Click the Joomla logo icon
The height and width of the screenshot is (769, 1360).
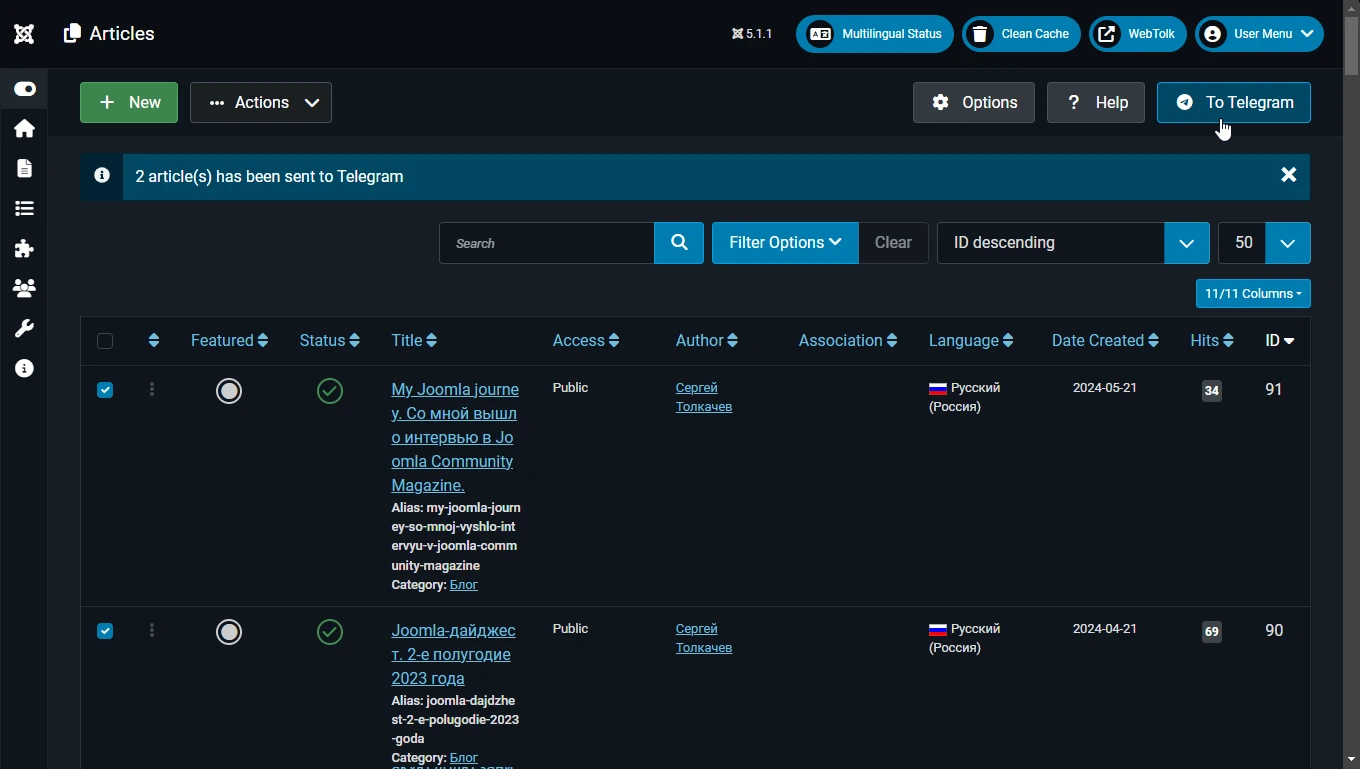(24, 34)
